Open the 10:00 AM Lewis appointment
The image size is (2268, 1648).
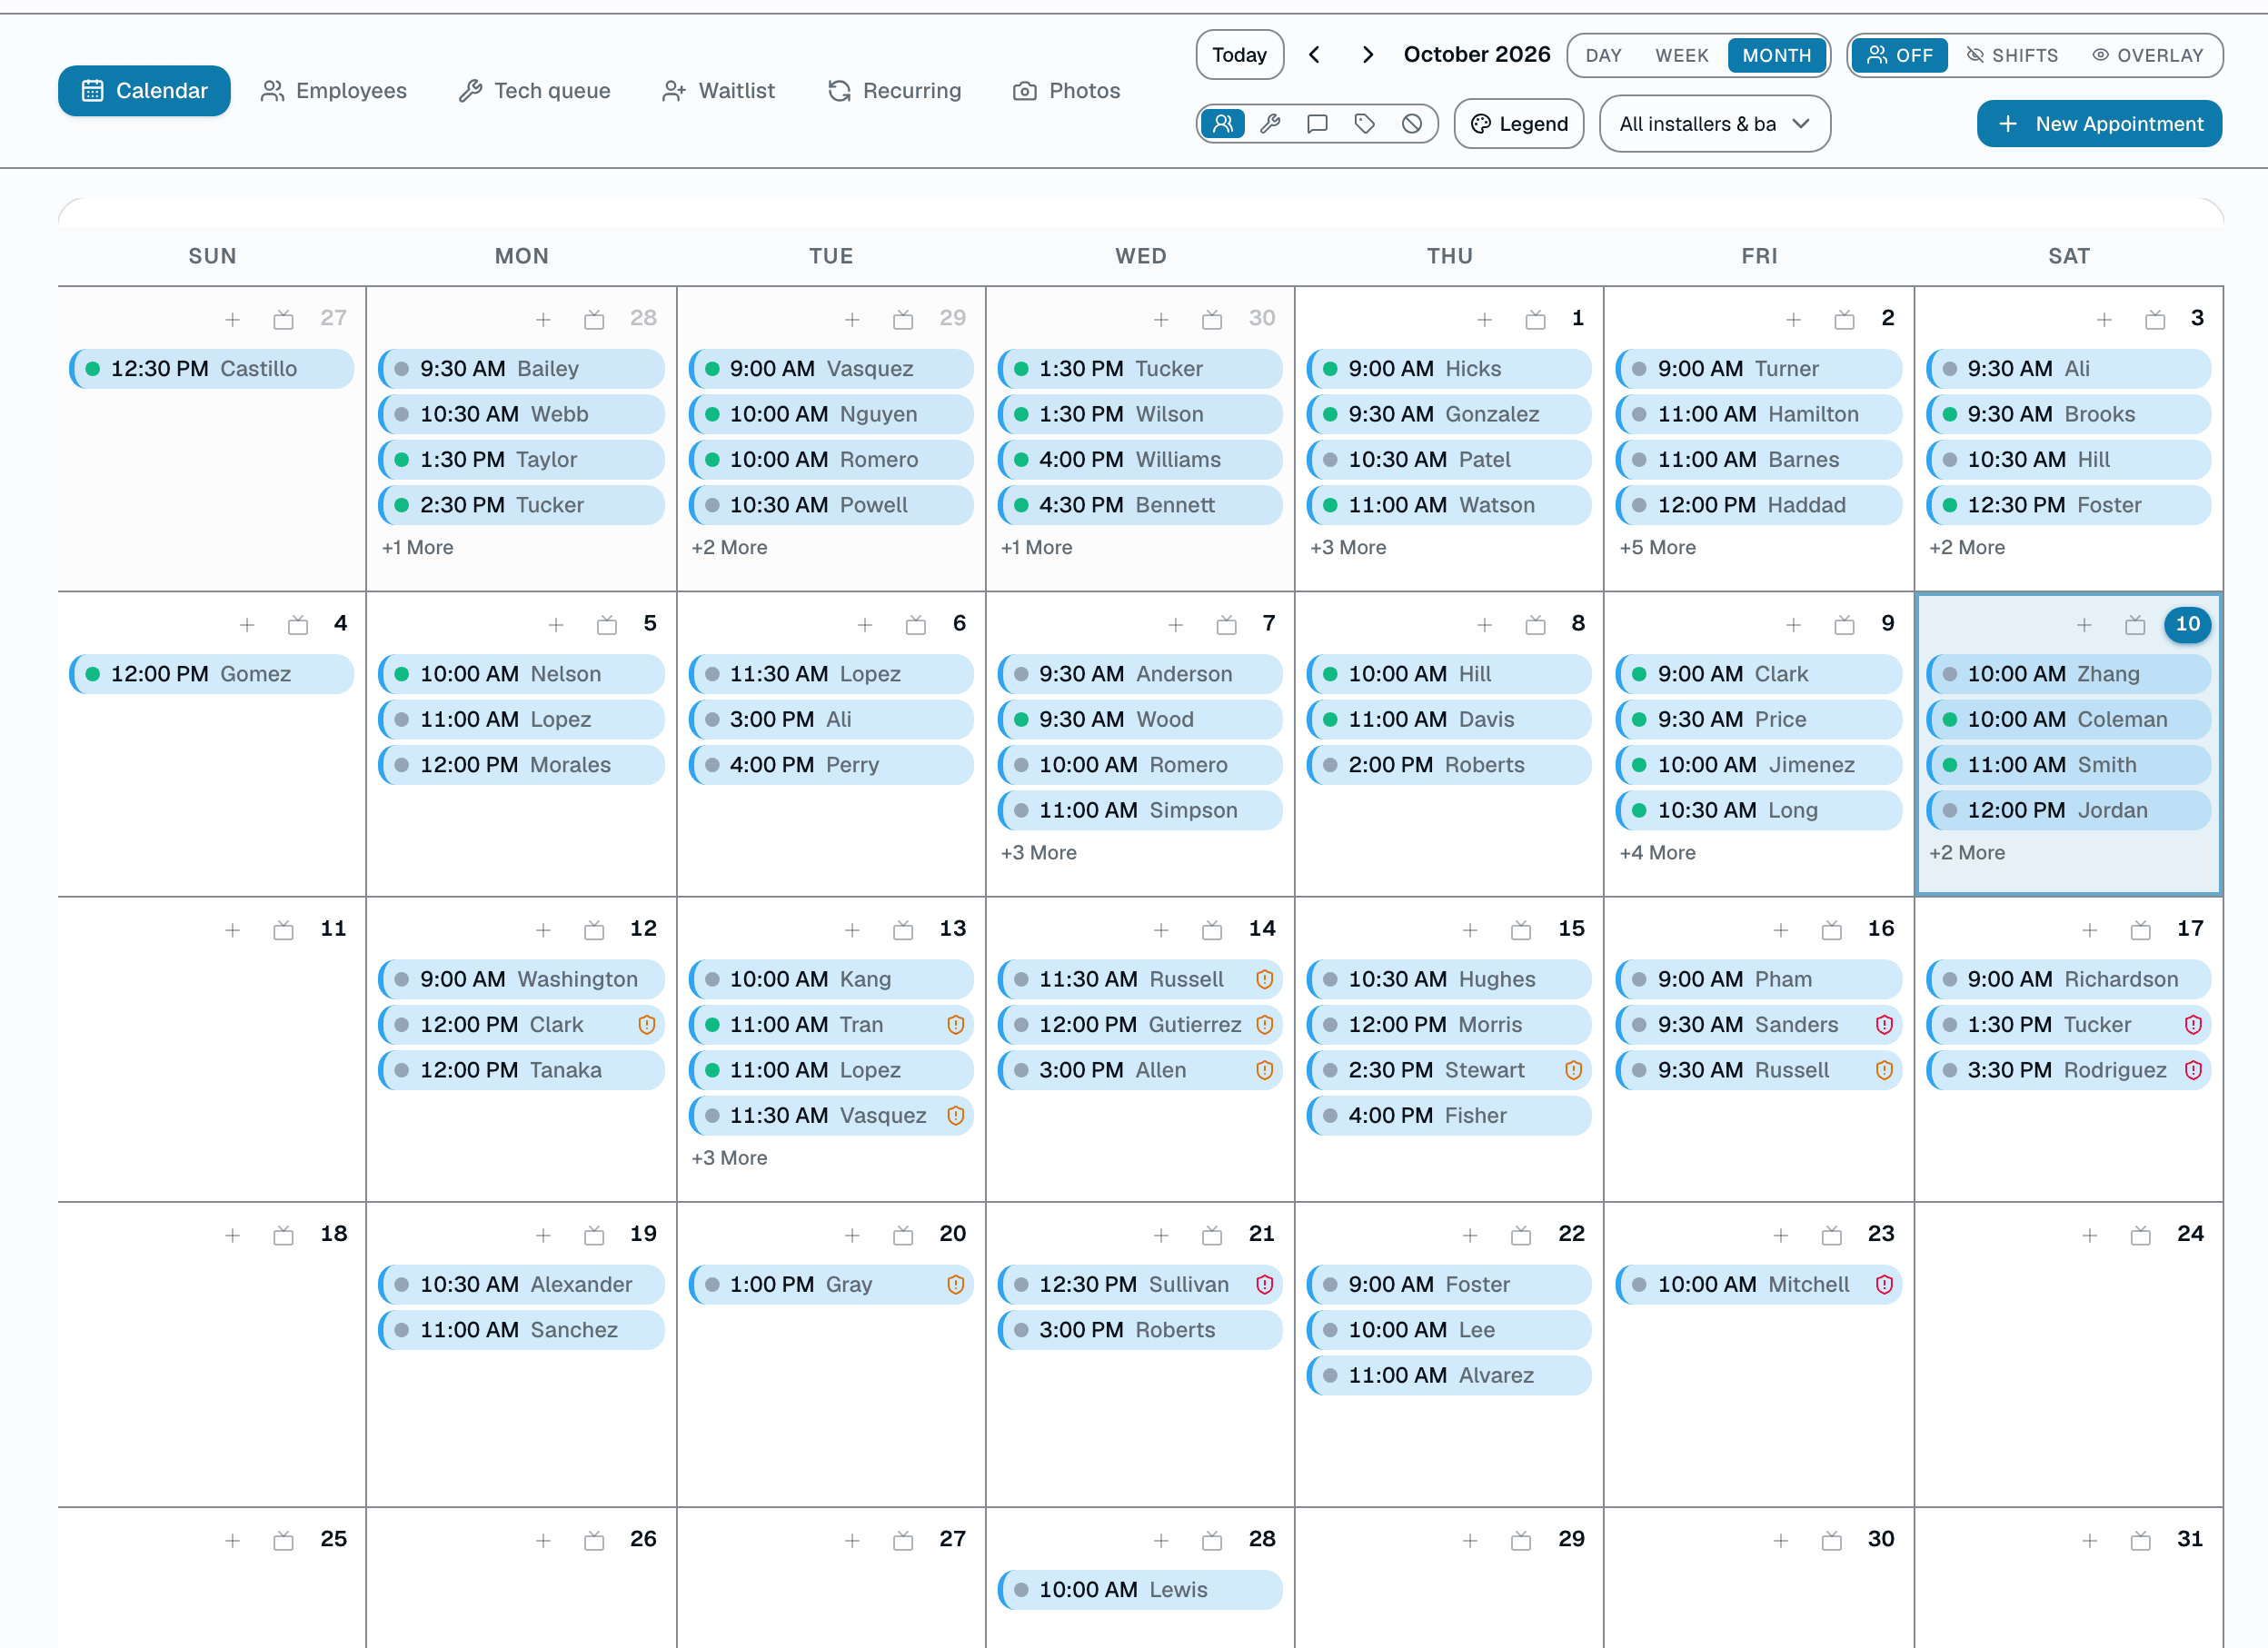pyautogui.click(x=1139, y=1590)
